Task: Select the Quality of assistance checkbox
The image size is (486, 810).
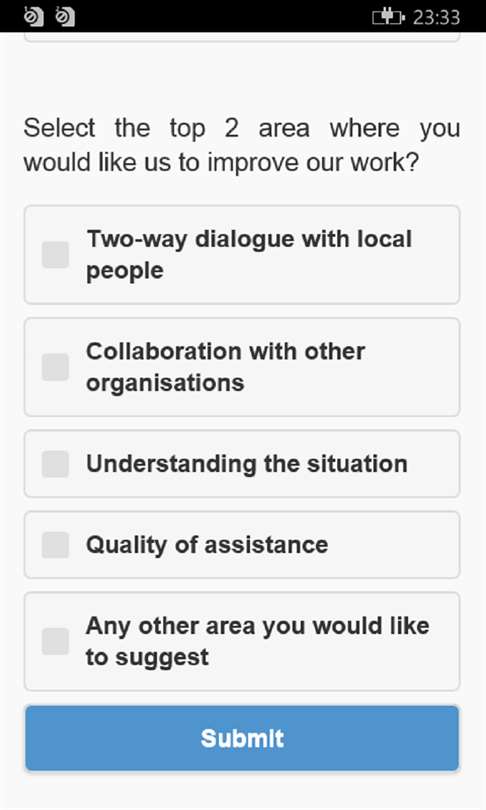Action: coord(55,545)
